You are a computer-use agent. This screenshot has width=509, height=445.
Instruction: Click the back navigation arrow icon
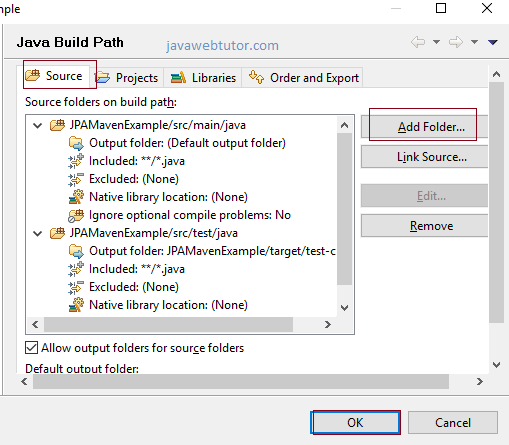tap(418, 42)
